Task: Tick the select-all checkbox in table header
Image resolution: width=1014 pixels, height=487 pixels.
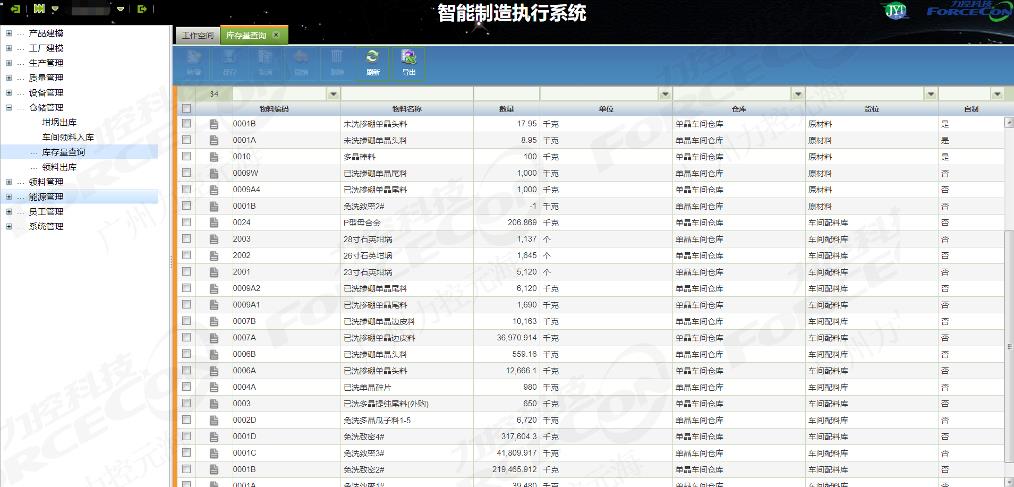Action: coord(187,109)
